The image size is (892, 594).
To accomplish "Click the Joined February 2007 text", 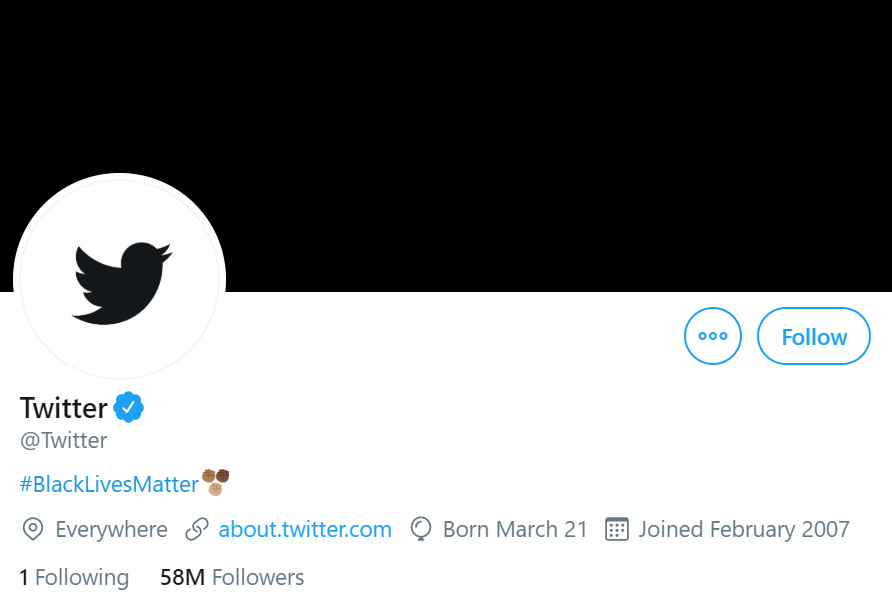I will coord(744,529).
